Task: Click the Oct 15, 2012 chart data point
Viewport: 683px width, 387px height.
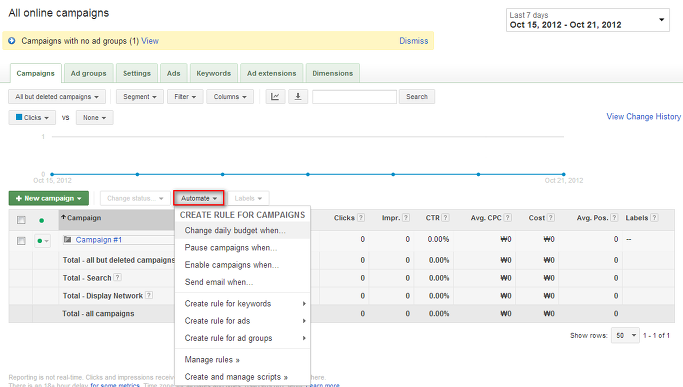Action: [x=52, y=174]
